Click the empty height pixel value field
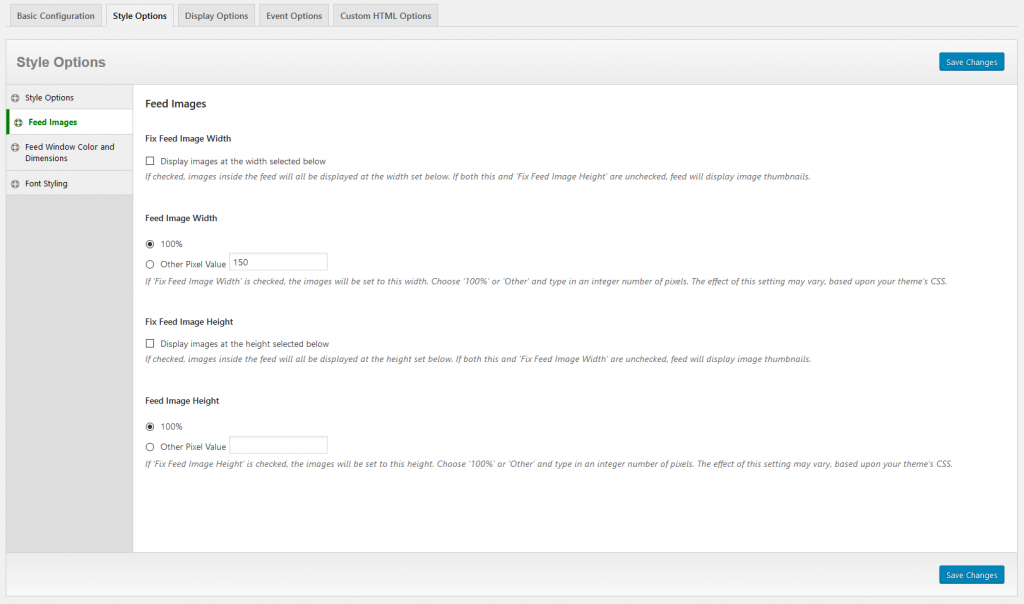This screenshot has width=1024, height=604. (278, 445)
